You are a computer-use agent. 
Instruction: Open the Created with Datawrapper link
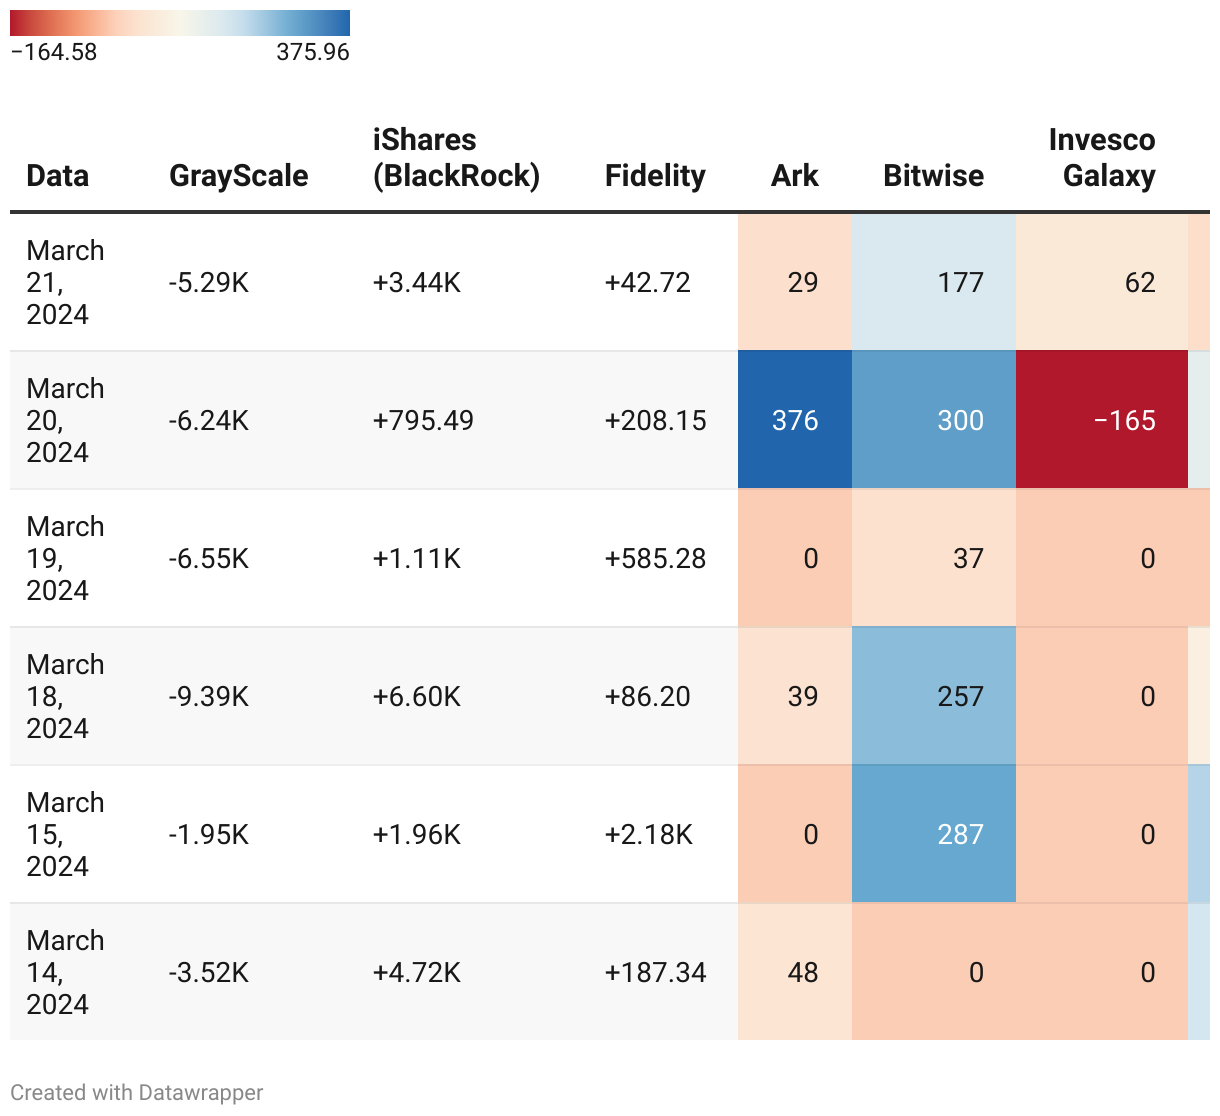[x=137, y=1093]
